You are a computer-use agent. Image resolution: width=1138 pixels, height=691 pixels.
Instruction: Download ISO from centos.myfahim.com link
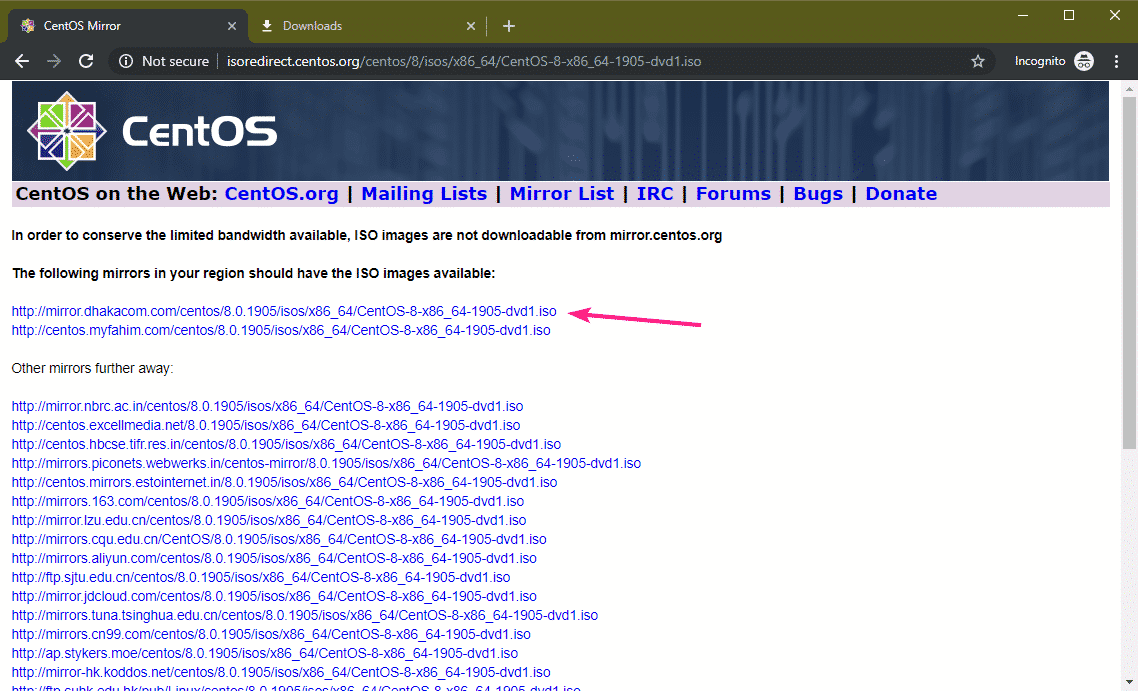[x=281, y=330]
